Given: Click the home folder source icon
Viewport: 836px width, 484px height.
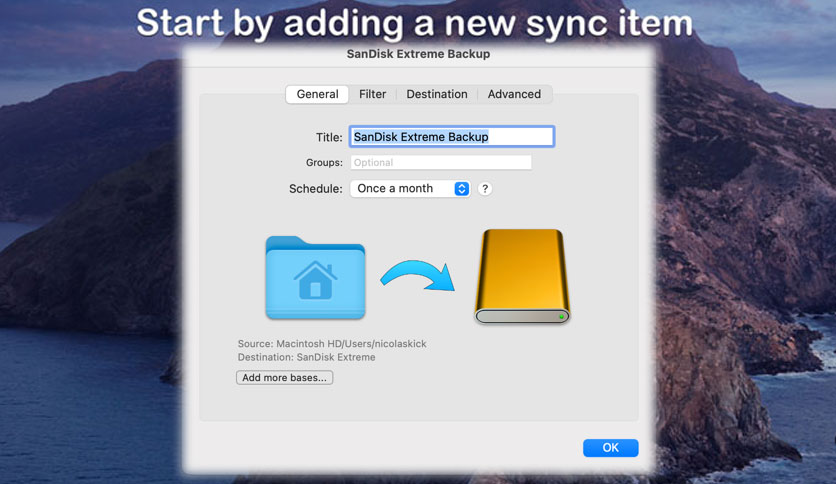Looking at the screenshot, I should 315,277.
